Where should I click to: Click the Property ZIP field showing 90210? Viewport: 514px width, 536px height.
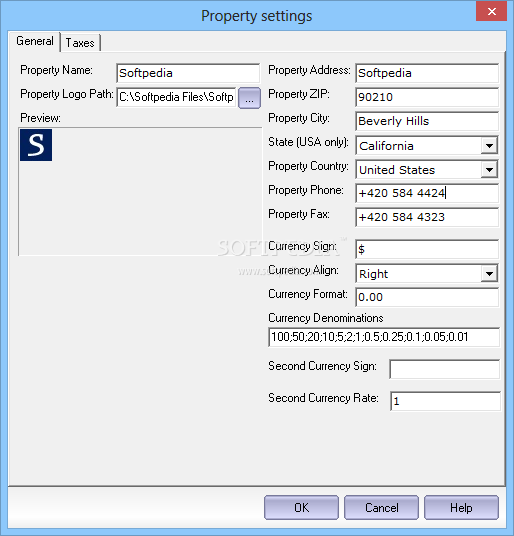click(427, 97)
